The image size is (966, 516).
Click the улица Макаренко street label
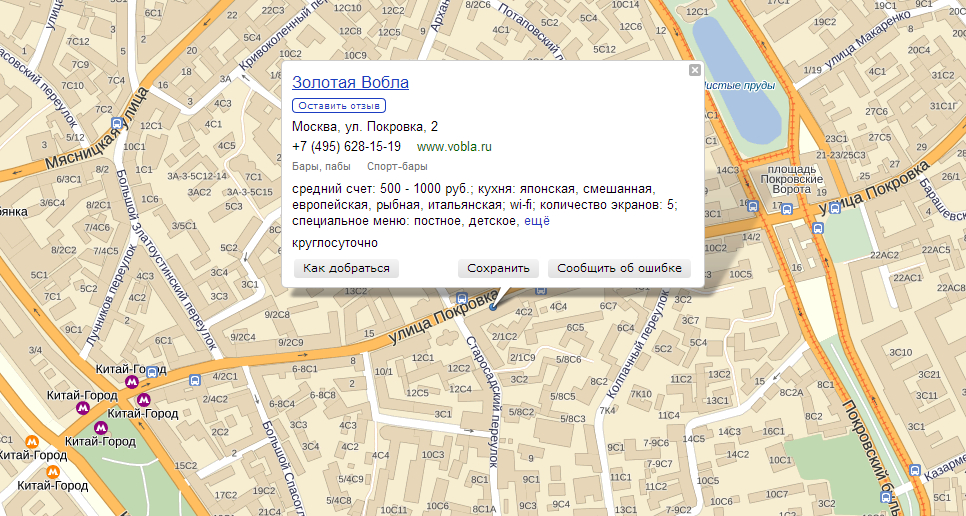point(867,39)
